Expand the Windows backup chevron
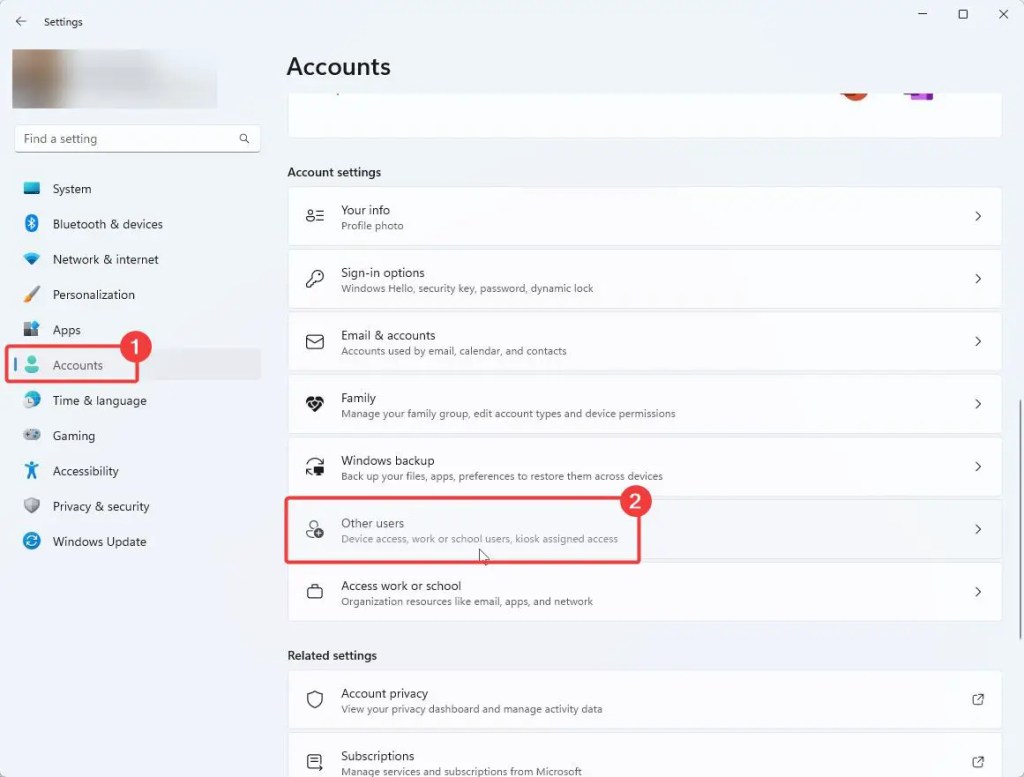Screen dimensions: 1024x777 click(978, 467)
